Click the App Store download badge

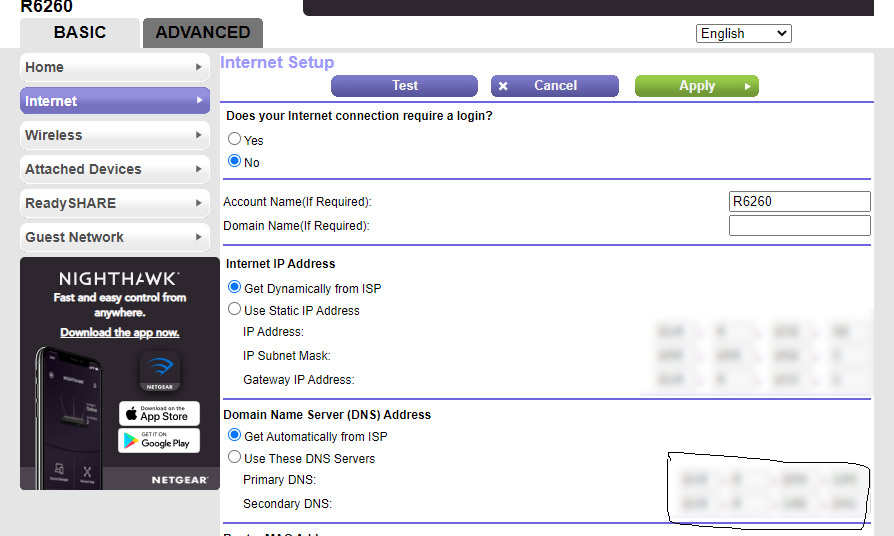159,413
